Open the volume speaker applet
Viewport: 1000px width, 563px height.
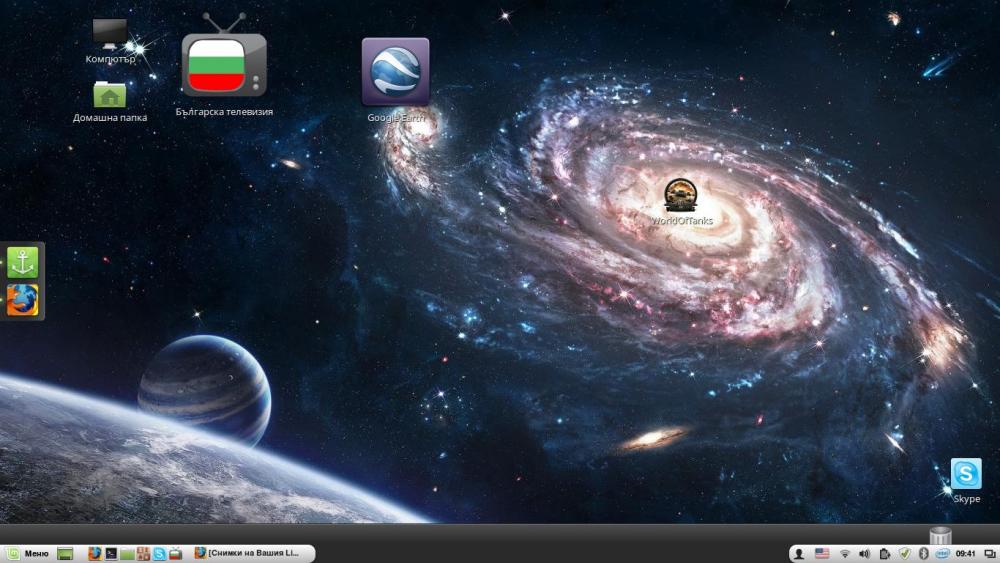tap(864, 553)
